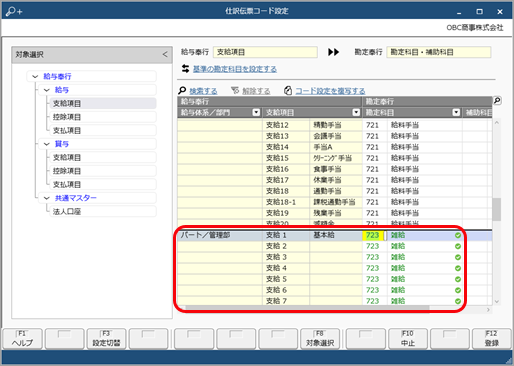The height and width of the screenshot is (366, 514).
Task: Click the パート/管理部 cell
Action: click(x=220, y=235)
